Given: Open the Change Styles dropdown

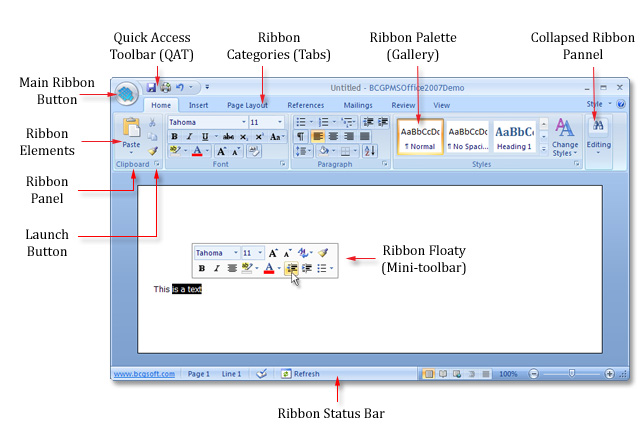Looking at the screenshot, I should (x=565, y=138).
